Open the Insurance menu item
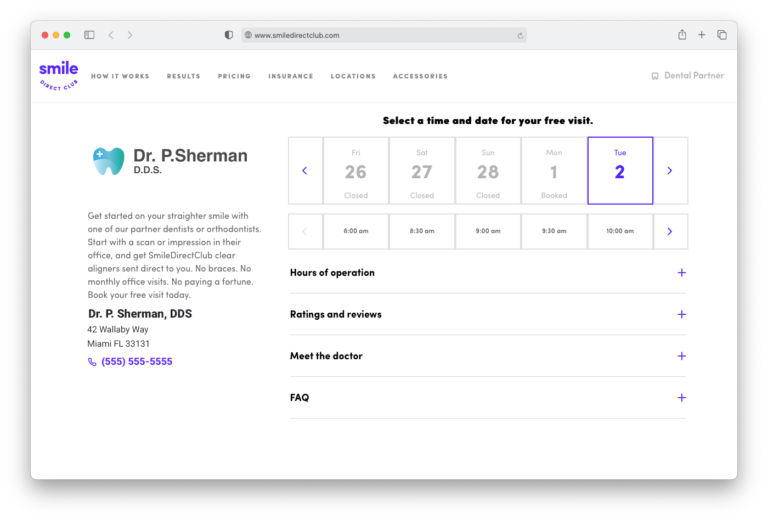This screenshot has height=520, width=768. click(x=290, y=76)
